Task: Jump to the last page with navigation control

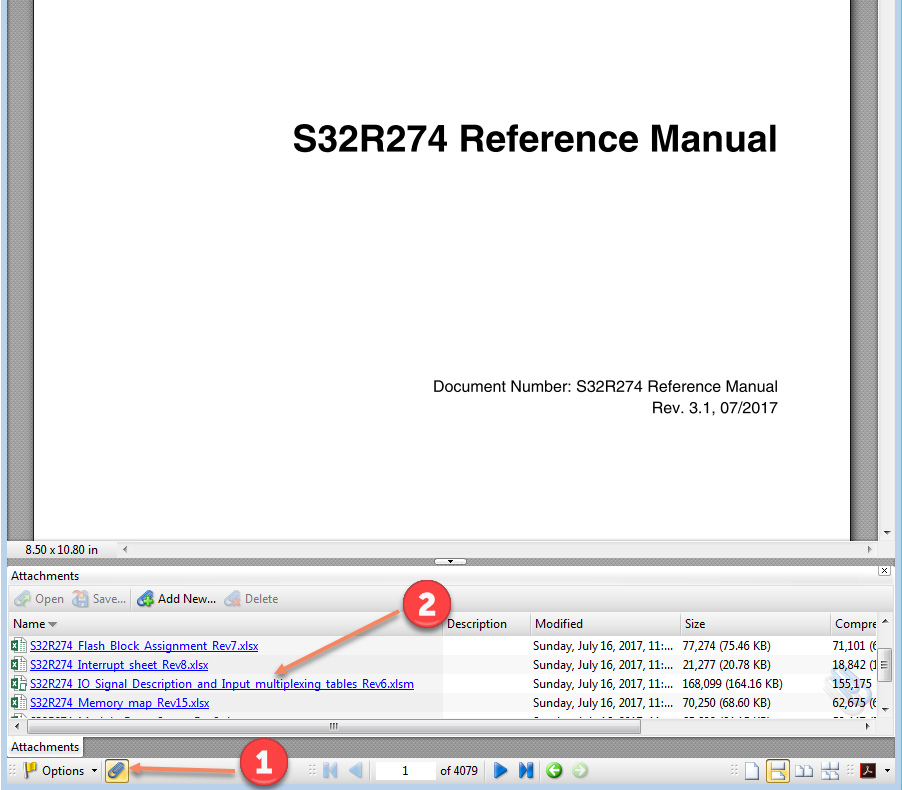Action: (x=526, y=770)
